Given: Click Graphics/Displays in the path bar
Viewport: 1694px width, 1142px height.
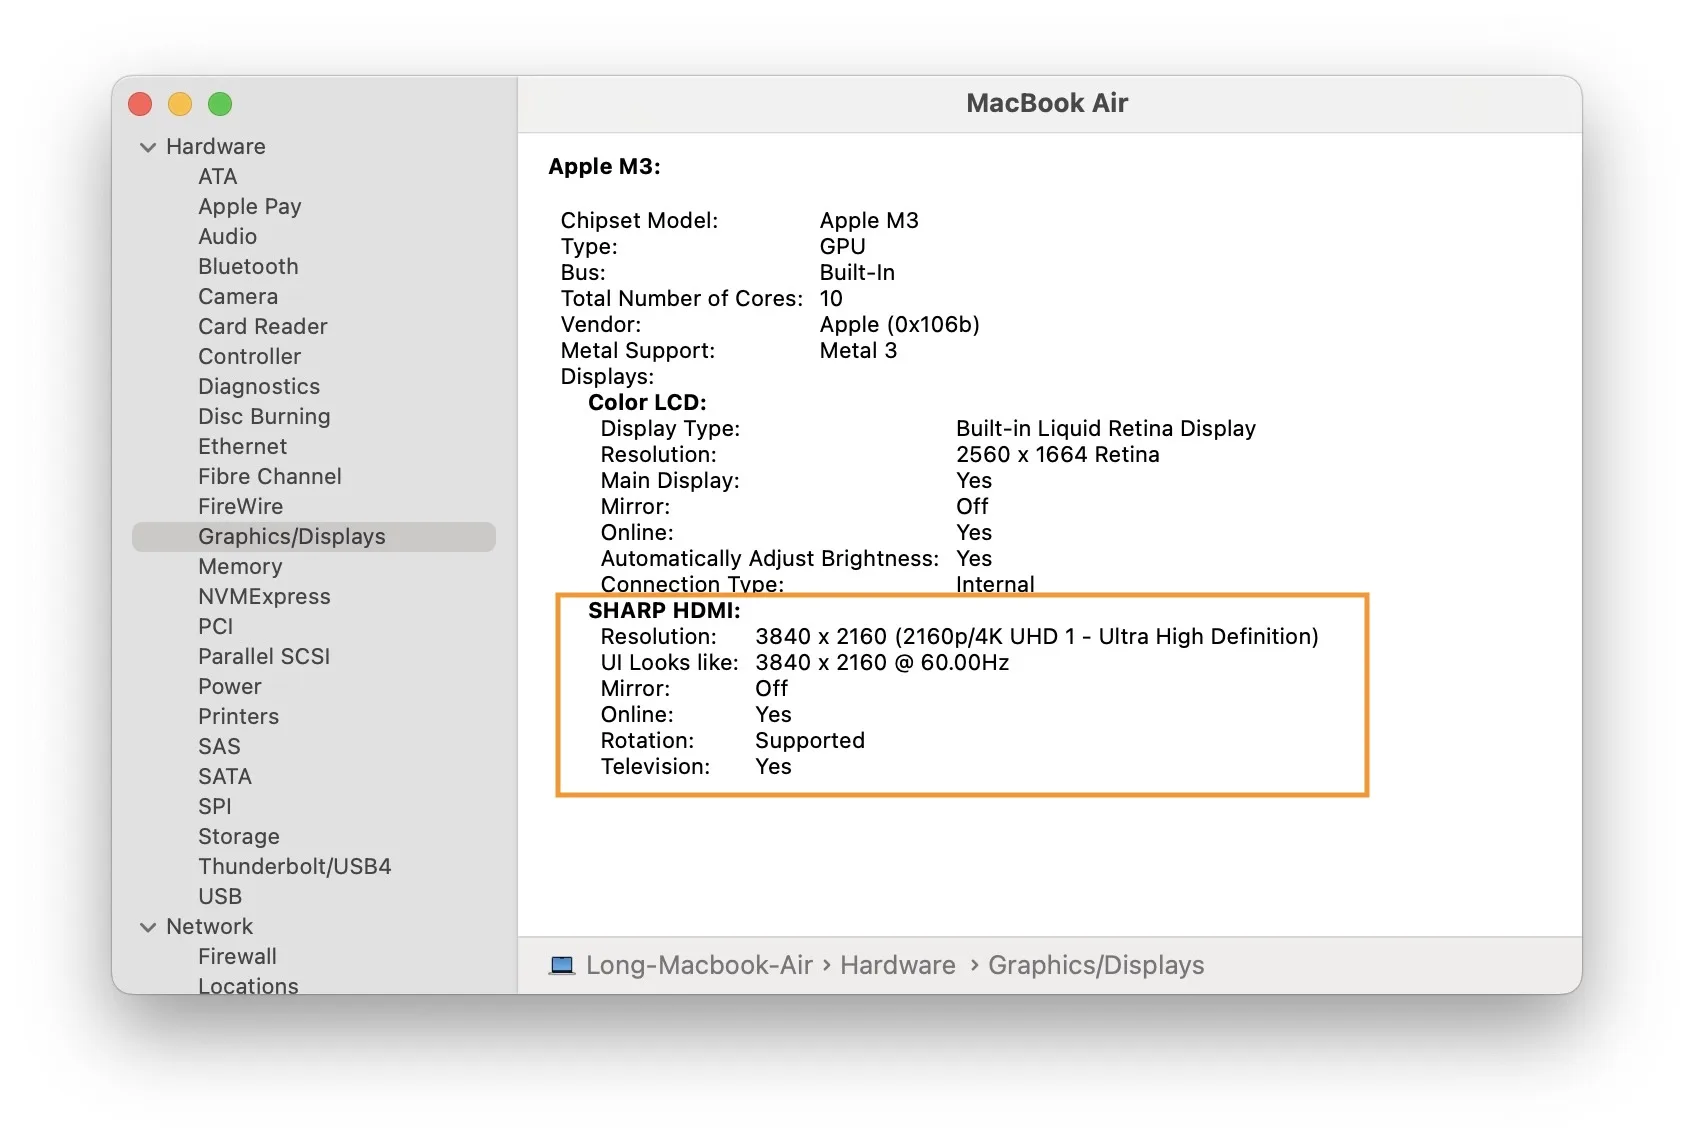Looking at the screenshot, I should tap(1096, 965).
